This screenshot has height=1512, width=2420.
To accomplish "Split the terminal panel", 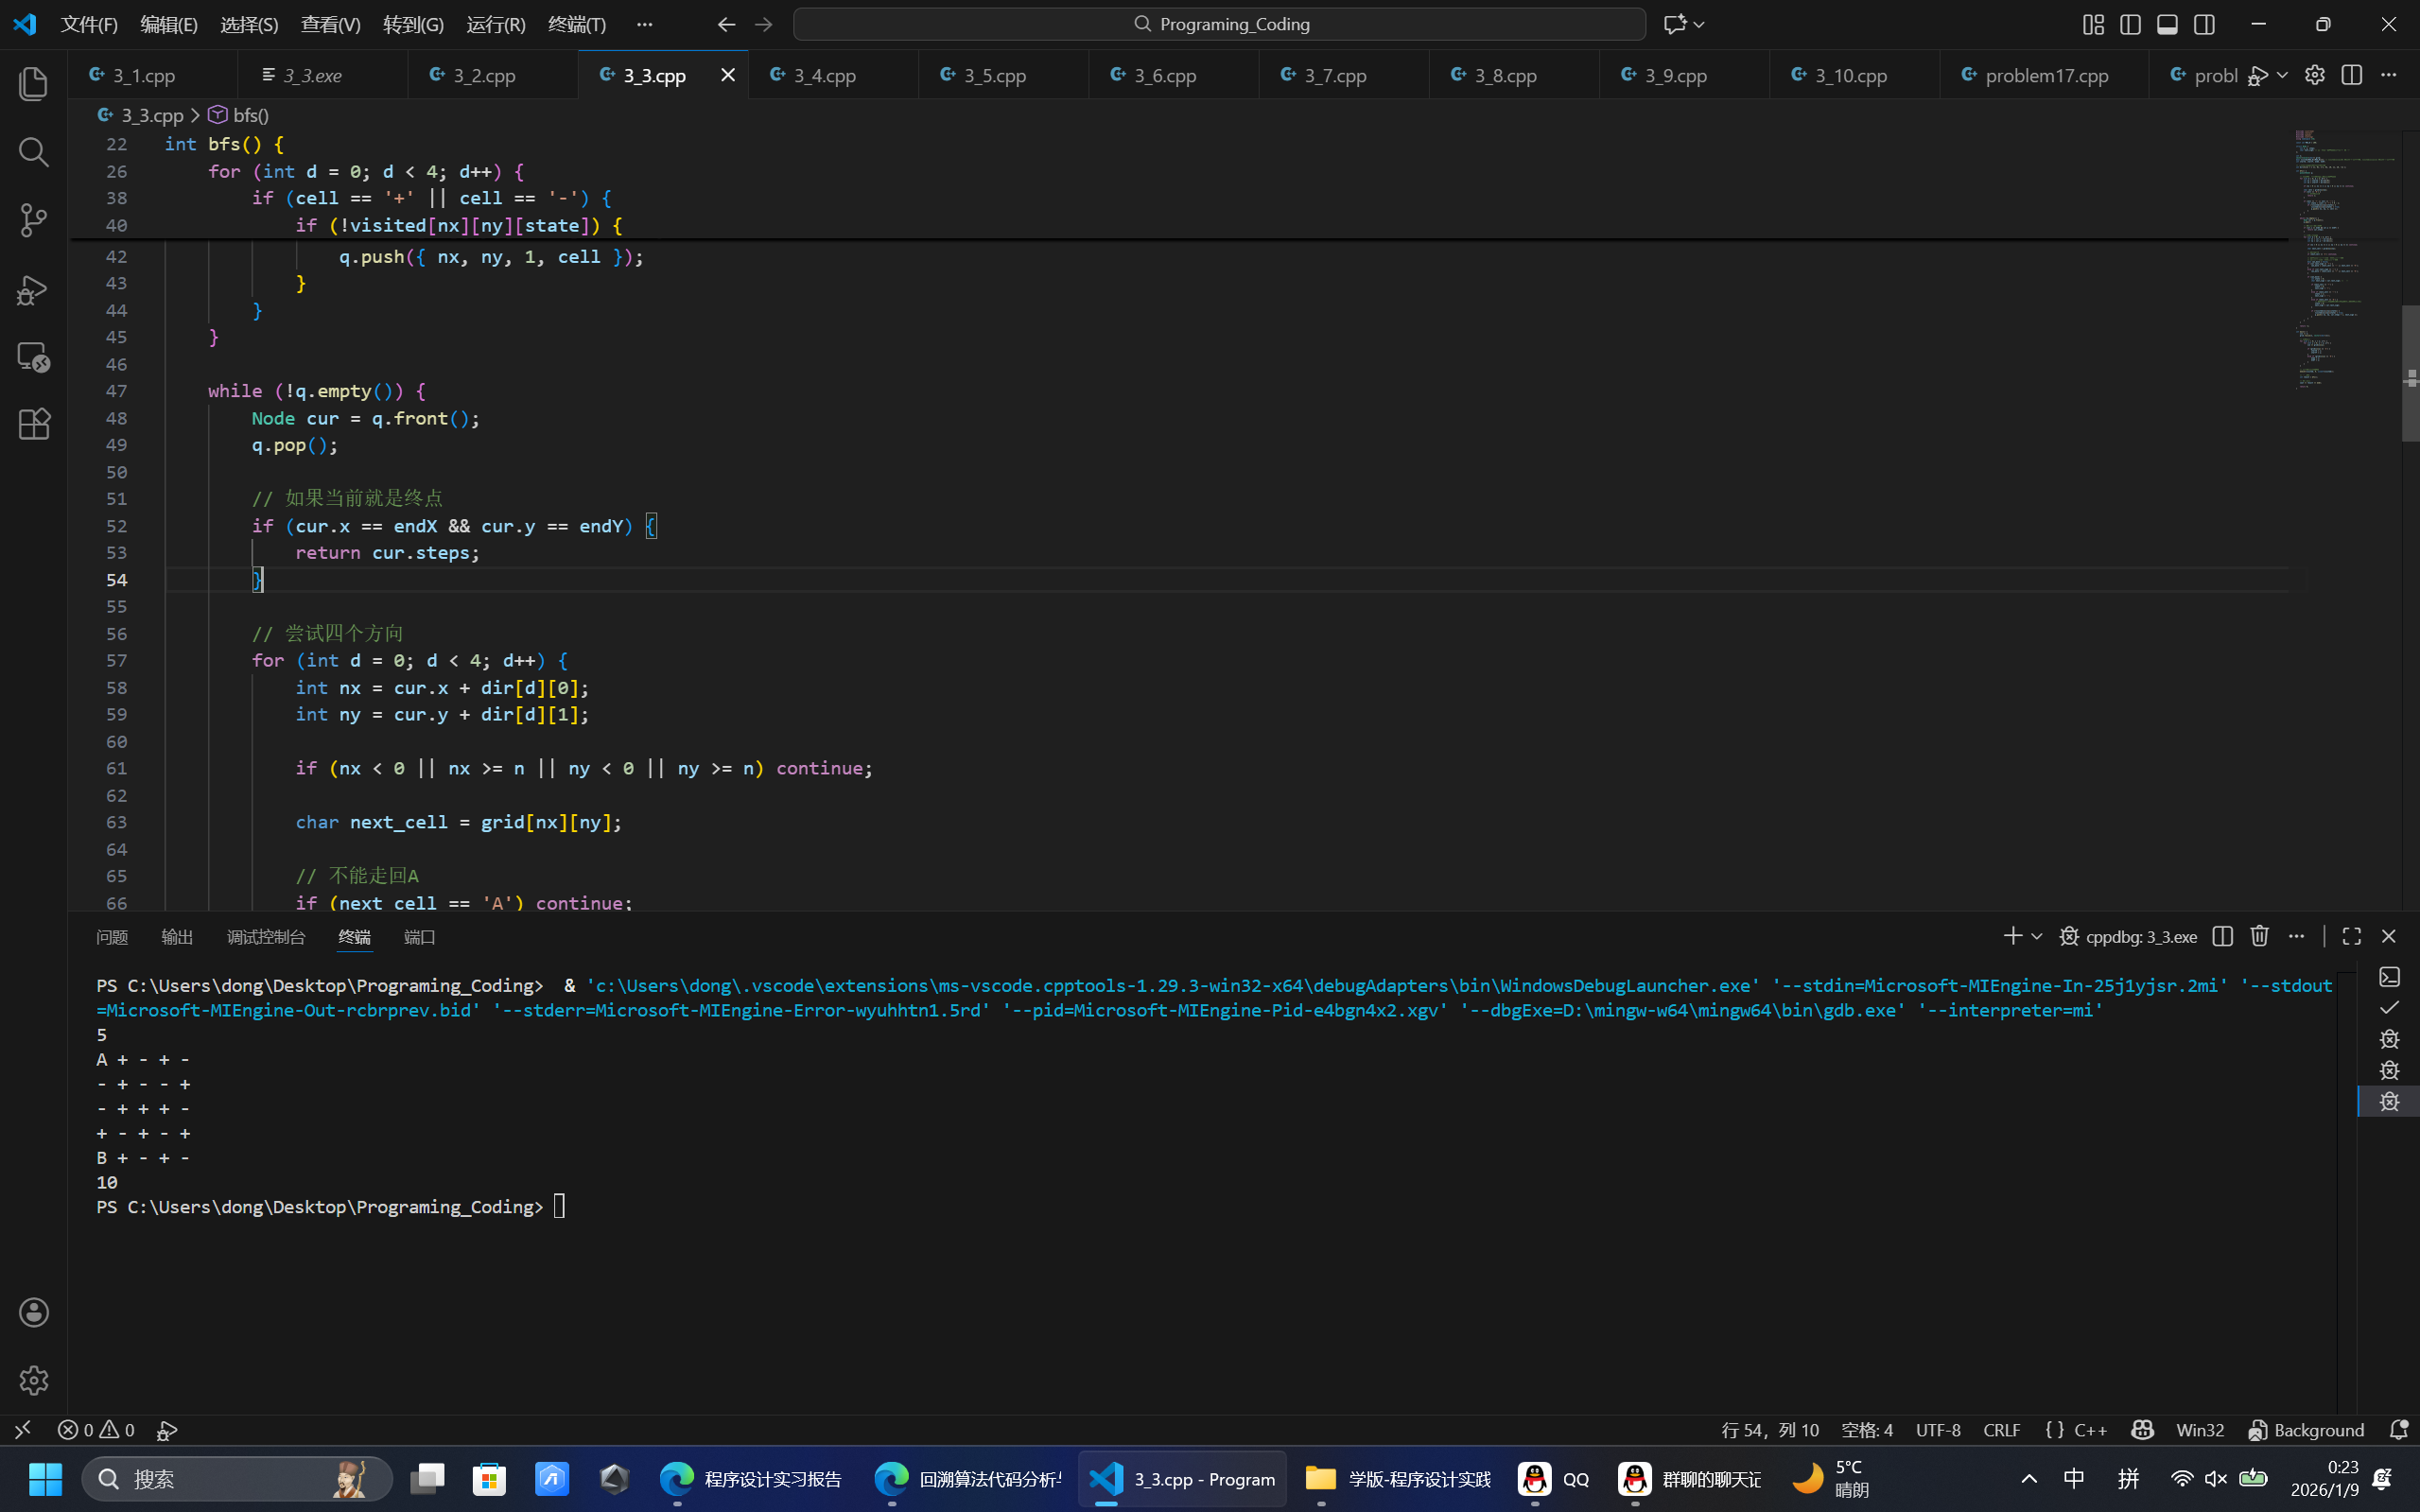I will pos(2222,936).
